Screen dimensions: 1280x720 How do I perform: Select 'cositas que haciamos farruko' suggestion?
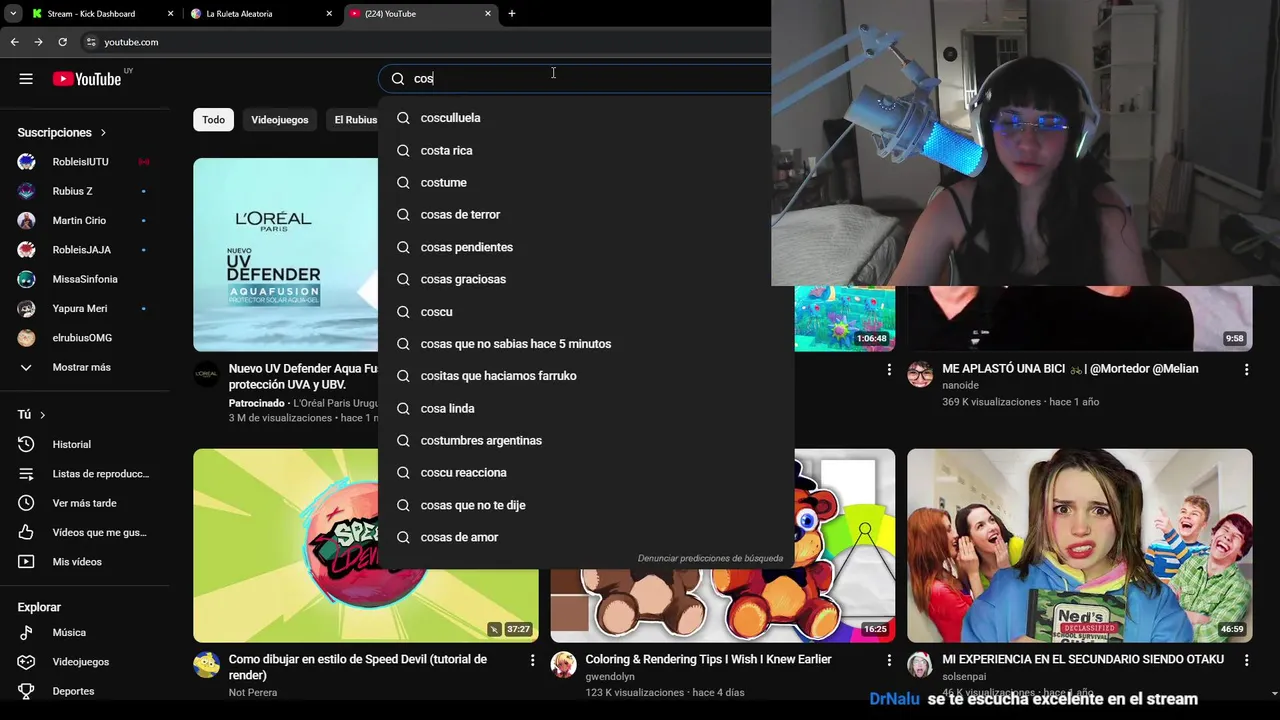586,376
